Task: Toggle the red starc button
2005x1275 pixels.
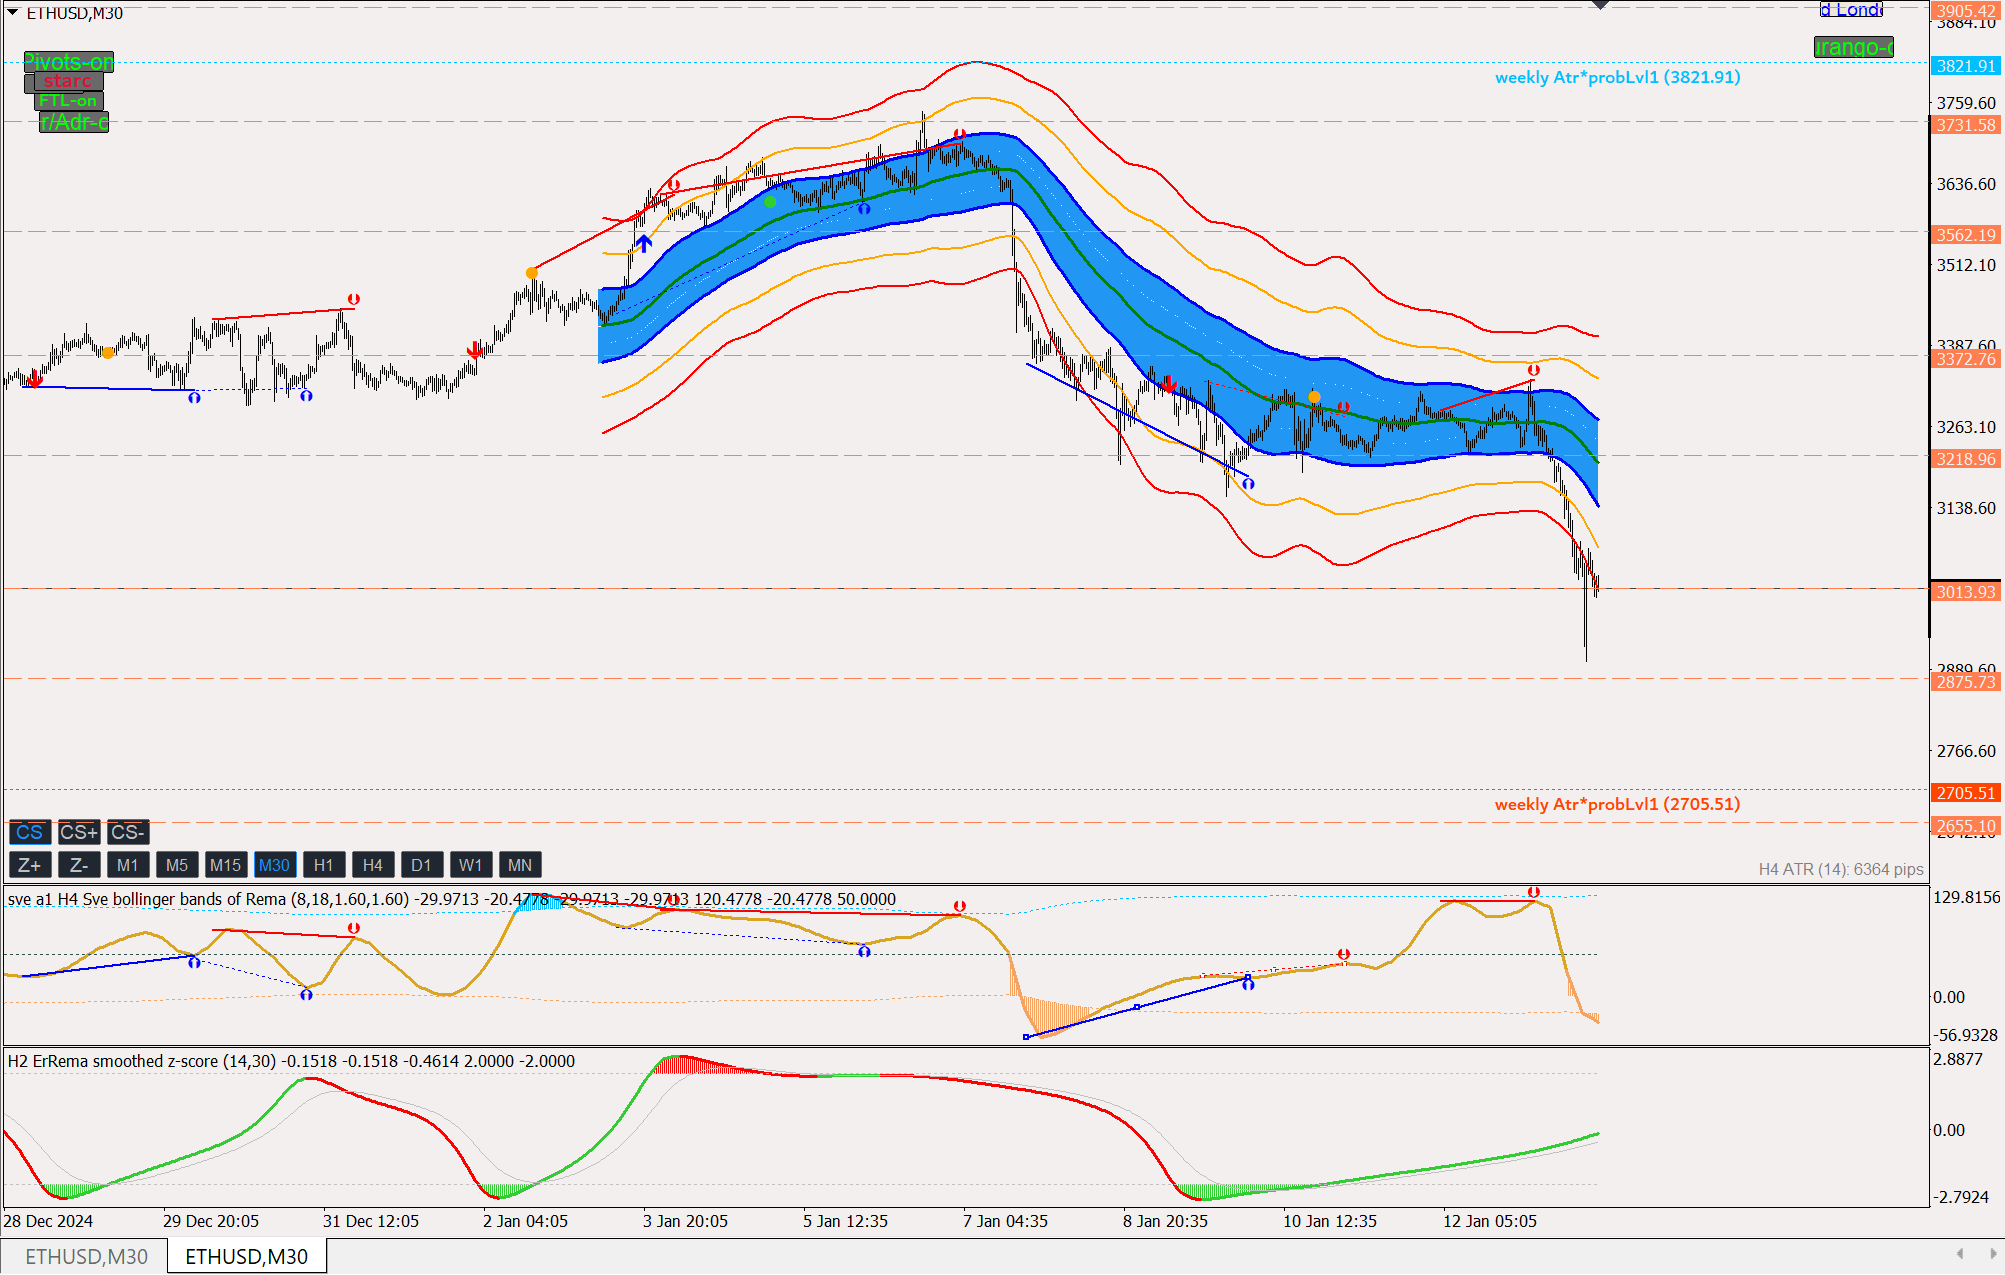Action: tap(66, 81)
